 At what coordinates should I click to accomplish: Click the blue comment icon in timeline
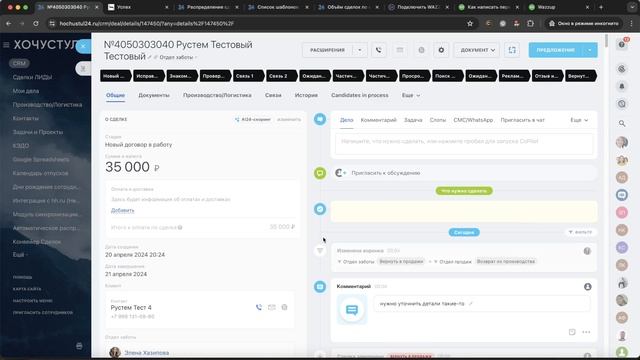[320, 287]
